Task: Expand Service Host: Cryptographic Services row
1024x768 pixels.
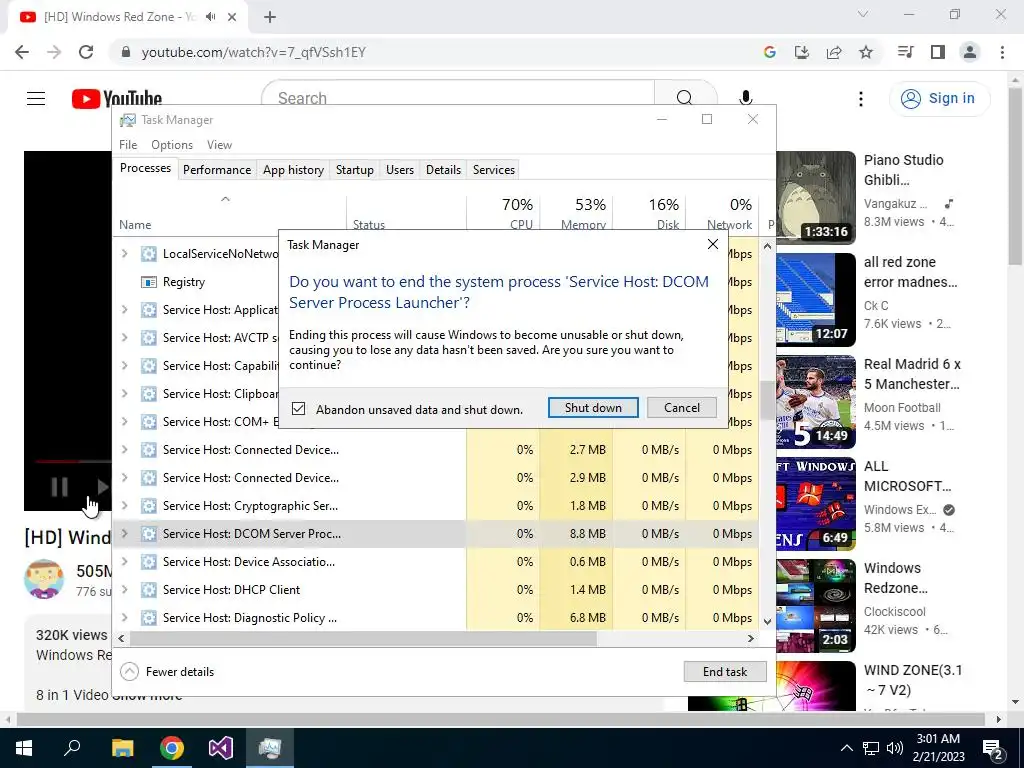Action: (124, 505)
